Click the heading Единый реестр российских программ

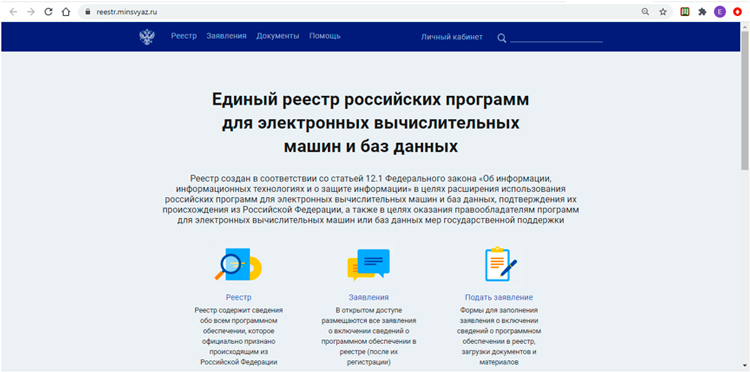pyautogui.click(x=371, y=123)
